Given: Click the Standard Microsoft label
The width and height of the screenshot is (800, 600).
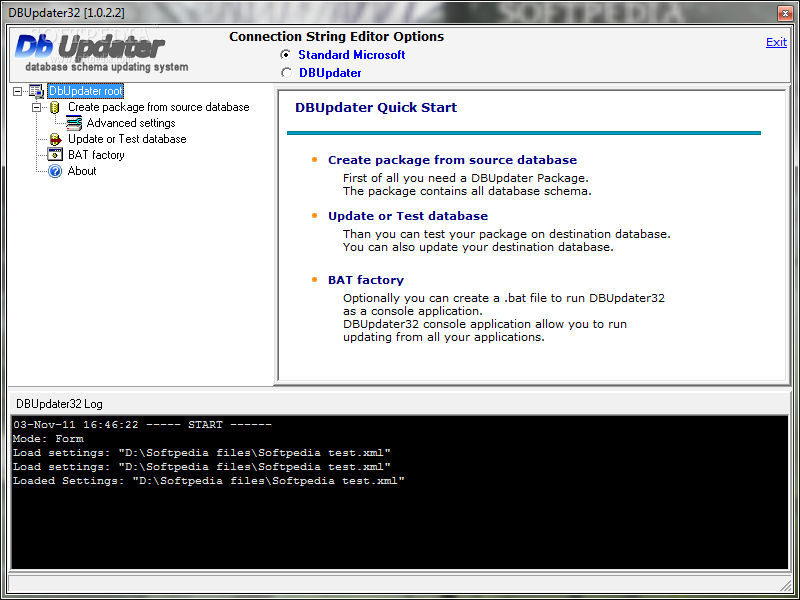Looking at the screenshot, I should pyautogui.click(x=352, y=55).
